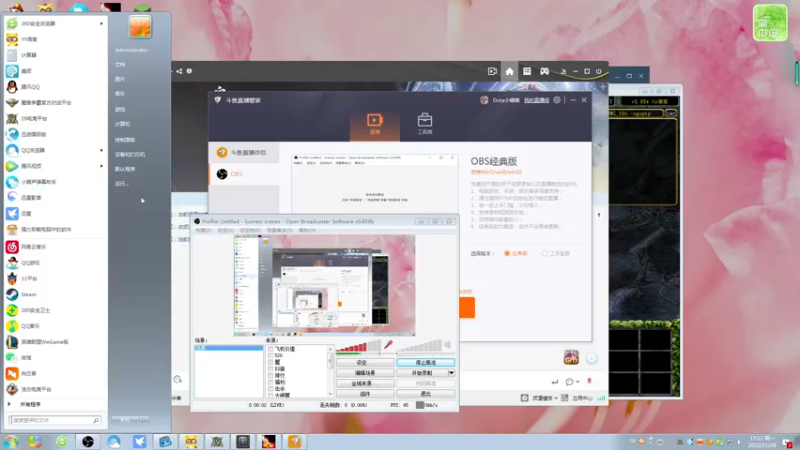Image resolution: width=800 pixels, height=450 pixels.
Task: Enable the 飞机价值 source checkbox
Action: tap(270, 349)
